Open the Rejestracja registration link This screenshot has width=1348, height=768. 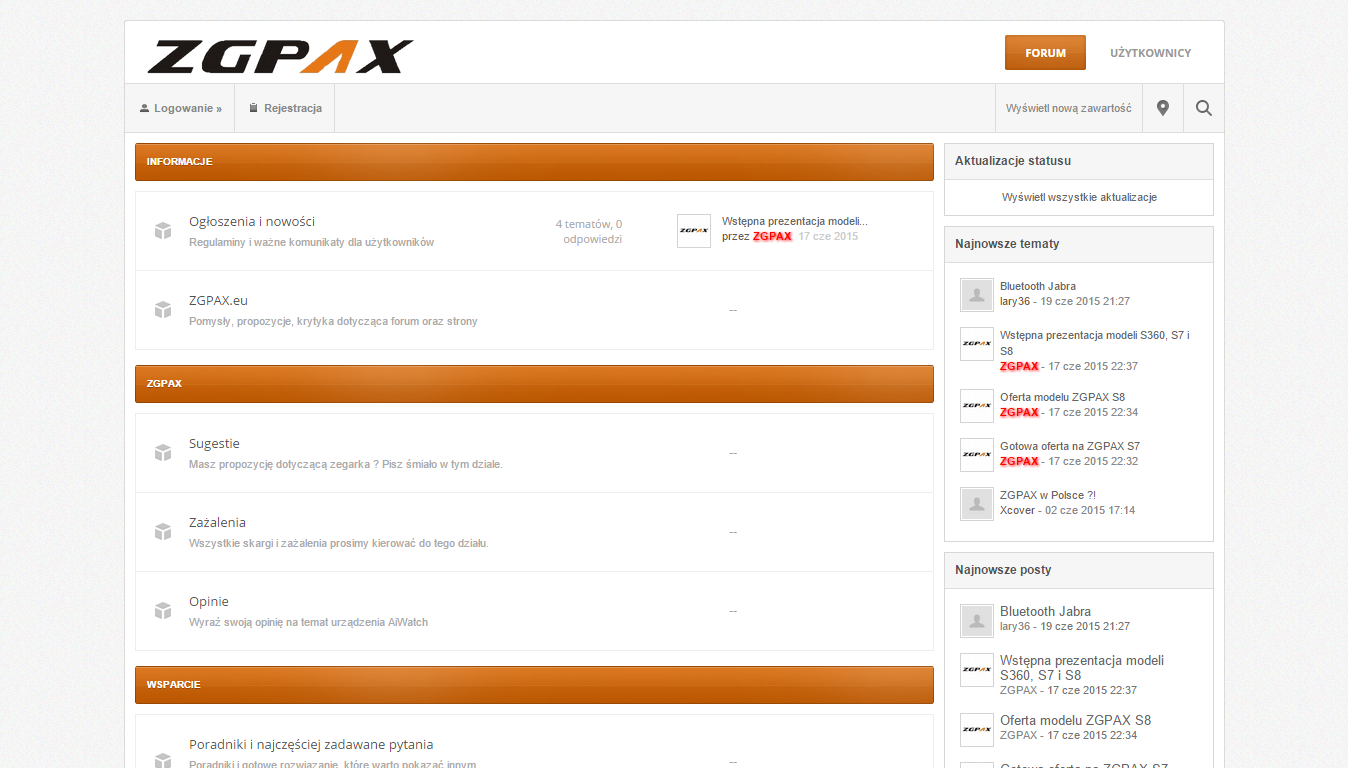pos(285,108)
